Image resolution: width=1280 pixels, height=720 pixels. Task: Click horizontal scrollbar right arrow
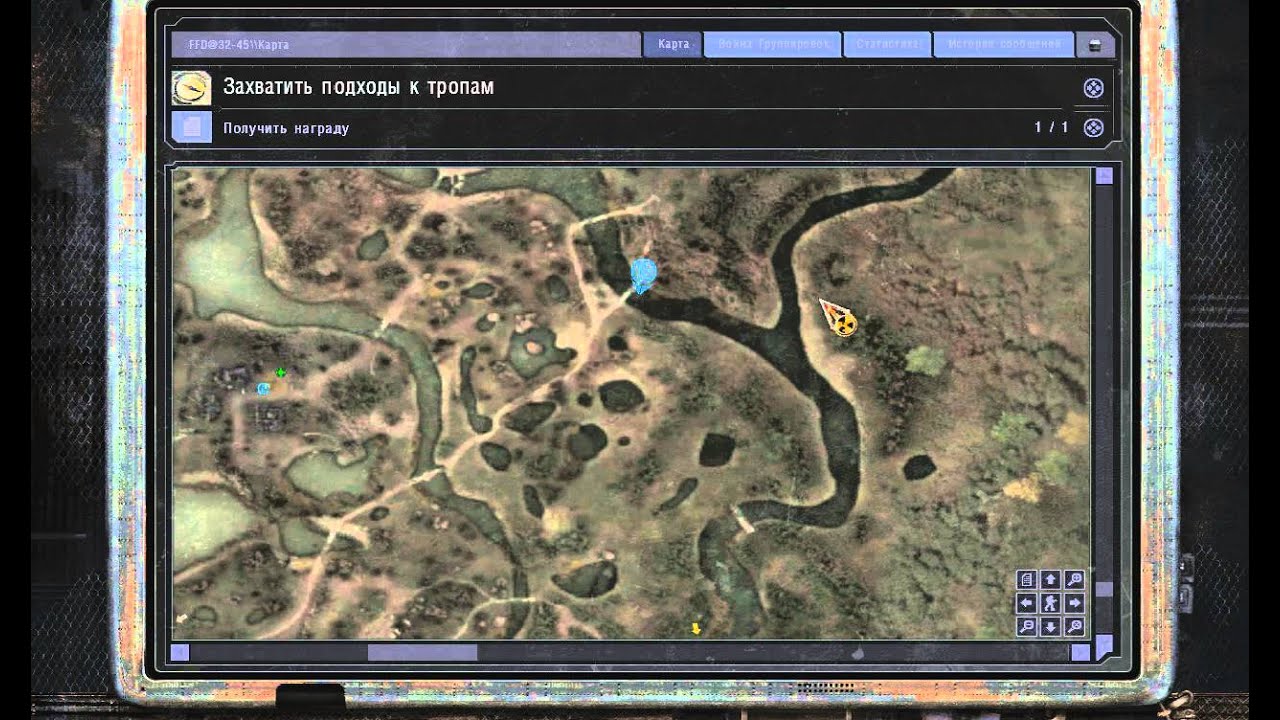(1080, 652)
